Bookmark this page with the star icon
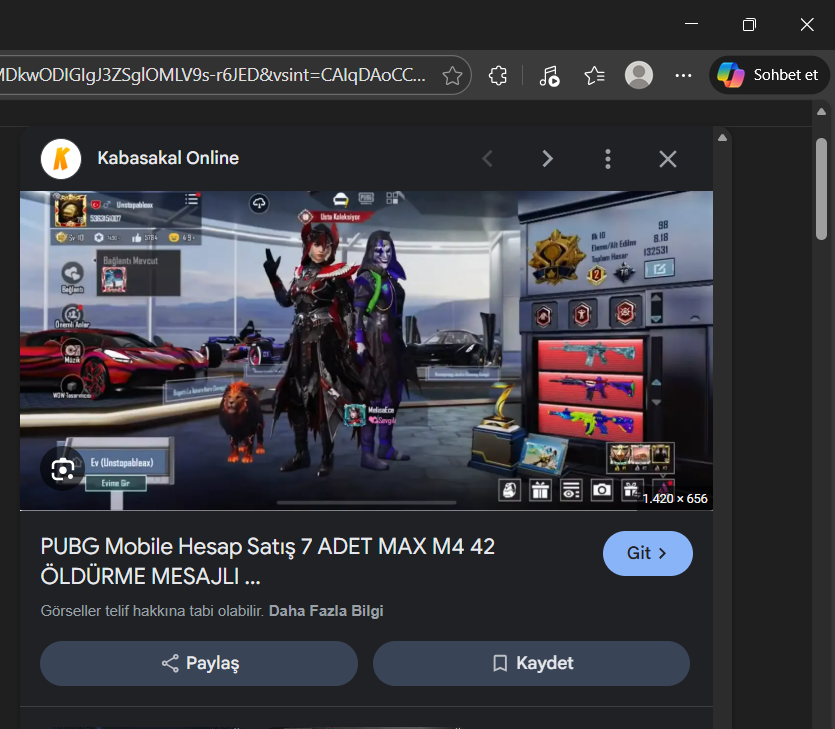Viewport: 835px width, 729px height. pyautogui.click(x=452, y=76)
